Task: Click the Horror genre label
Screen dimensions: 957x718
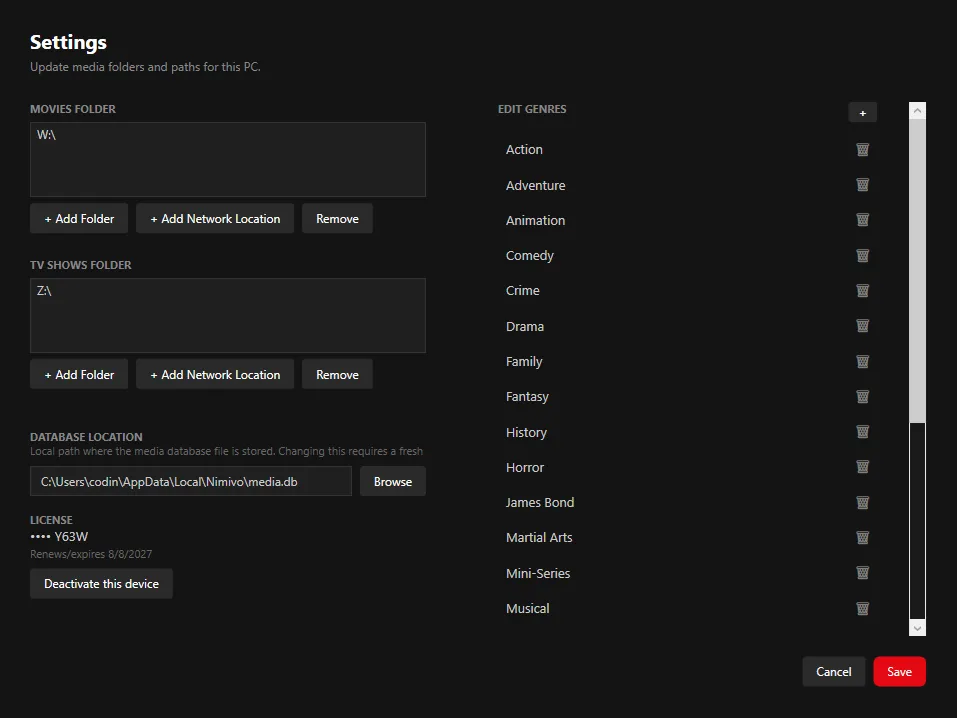Action: [525, 468]
